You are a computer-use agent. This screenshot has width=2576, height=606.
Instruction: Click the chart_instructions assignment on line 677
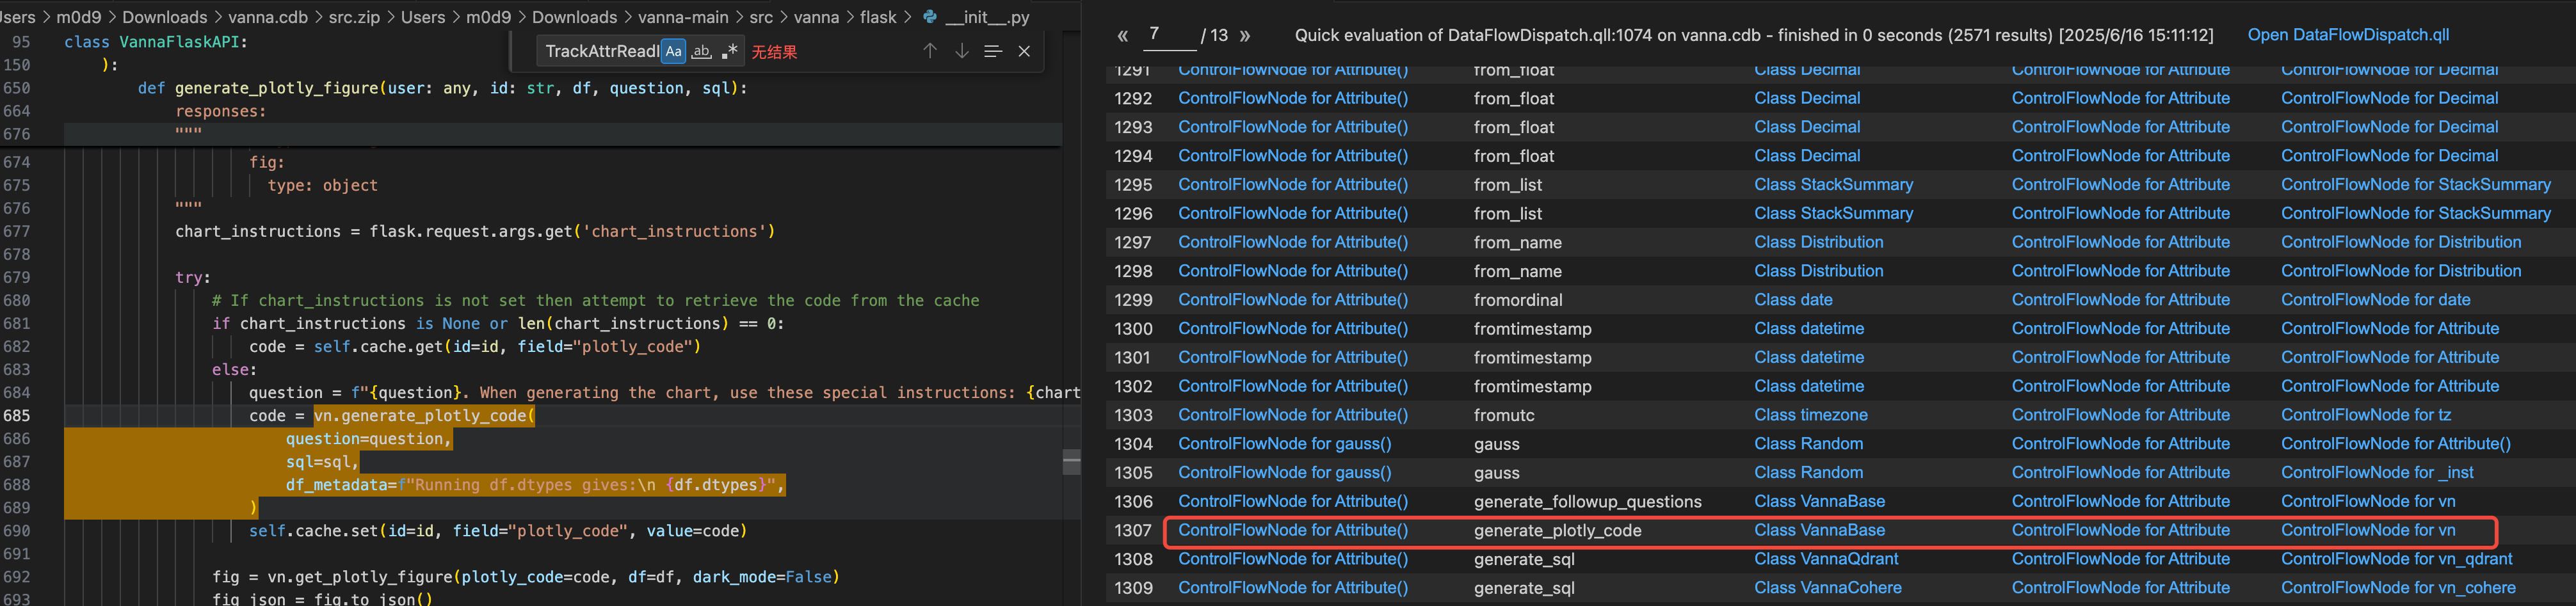point(475,231)
